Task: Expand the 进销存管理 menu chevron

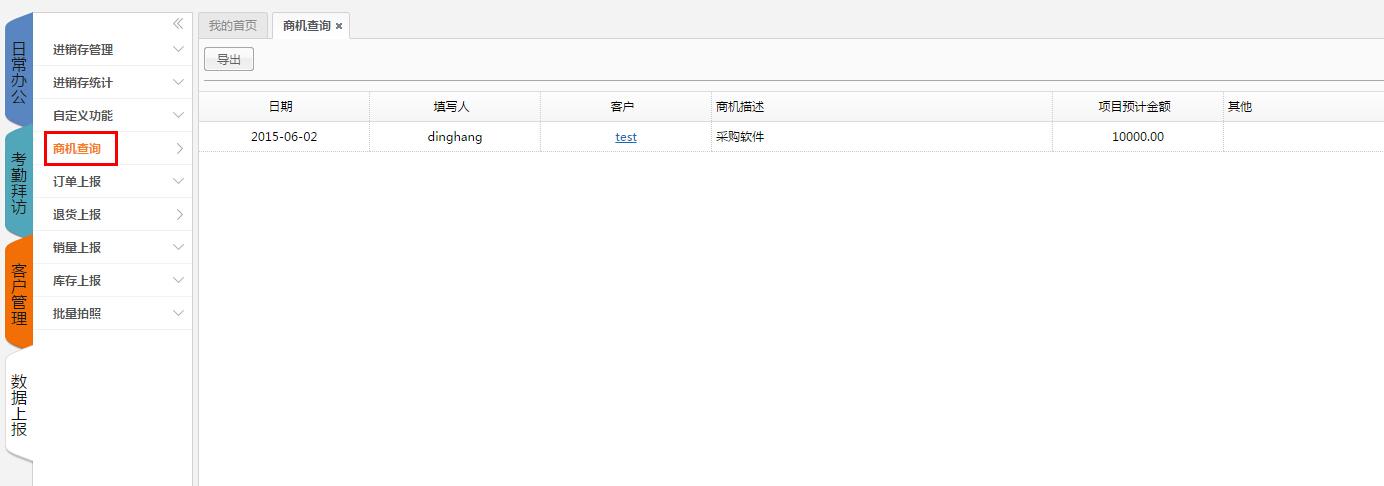Action: 178,49
